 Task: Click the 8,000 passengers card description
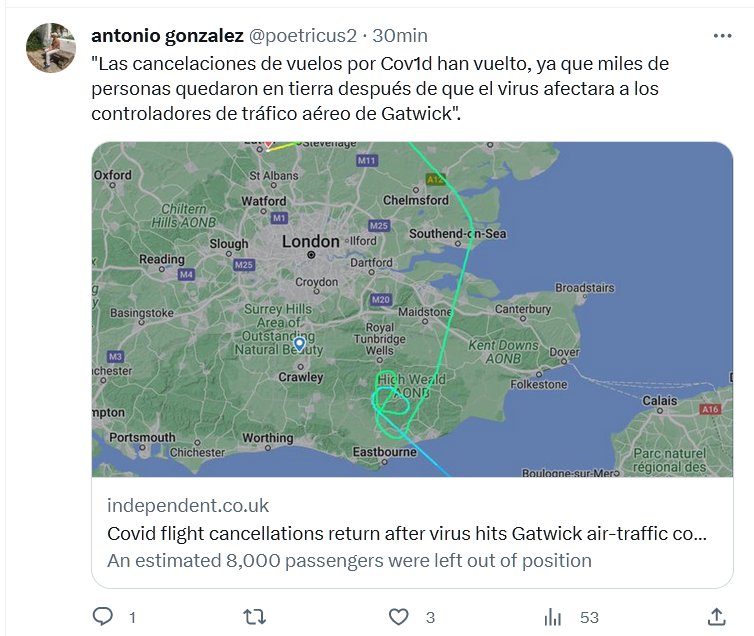(x=349, y=560)
